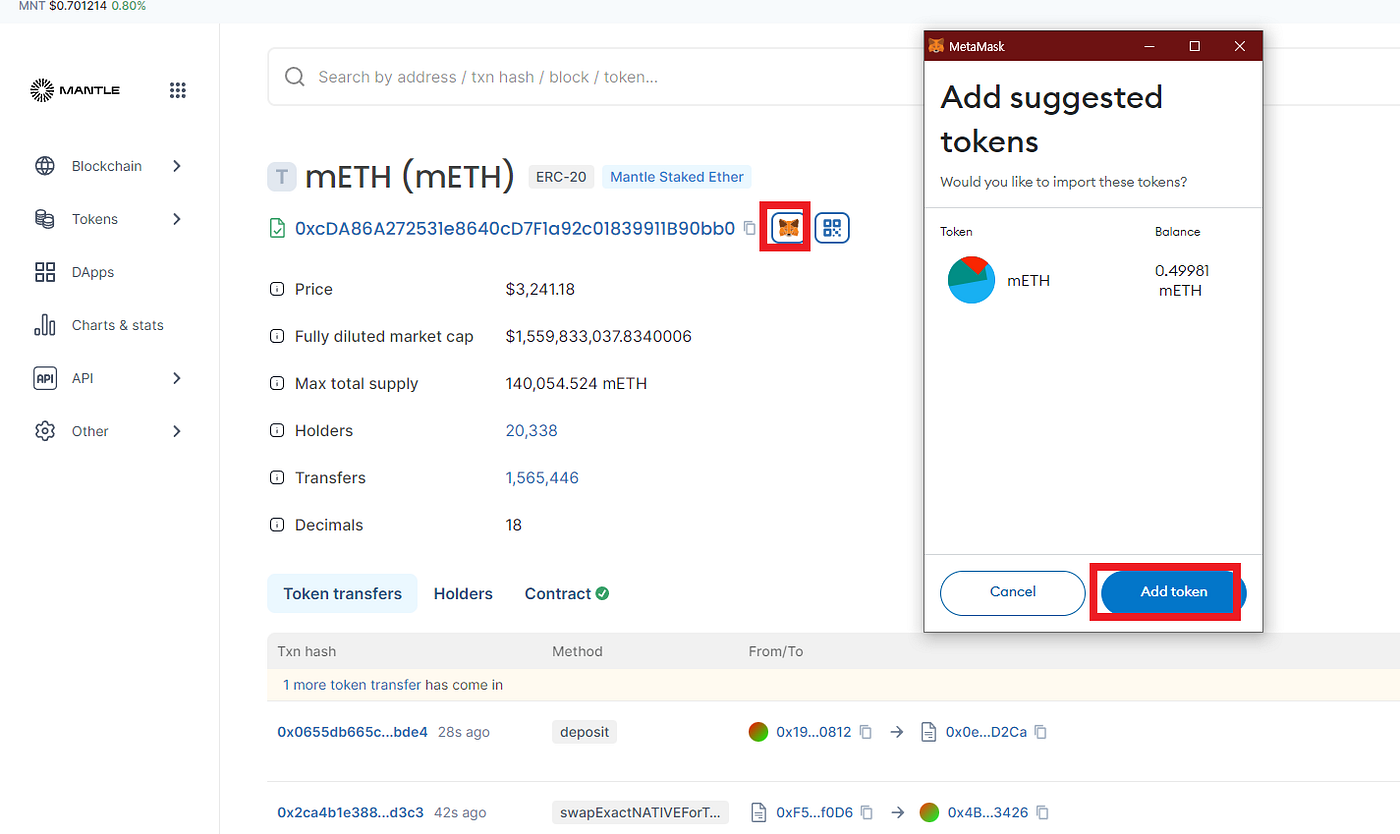
Task: Show the address QR code icon
Action: 832,228
